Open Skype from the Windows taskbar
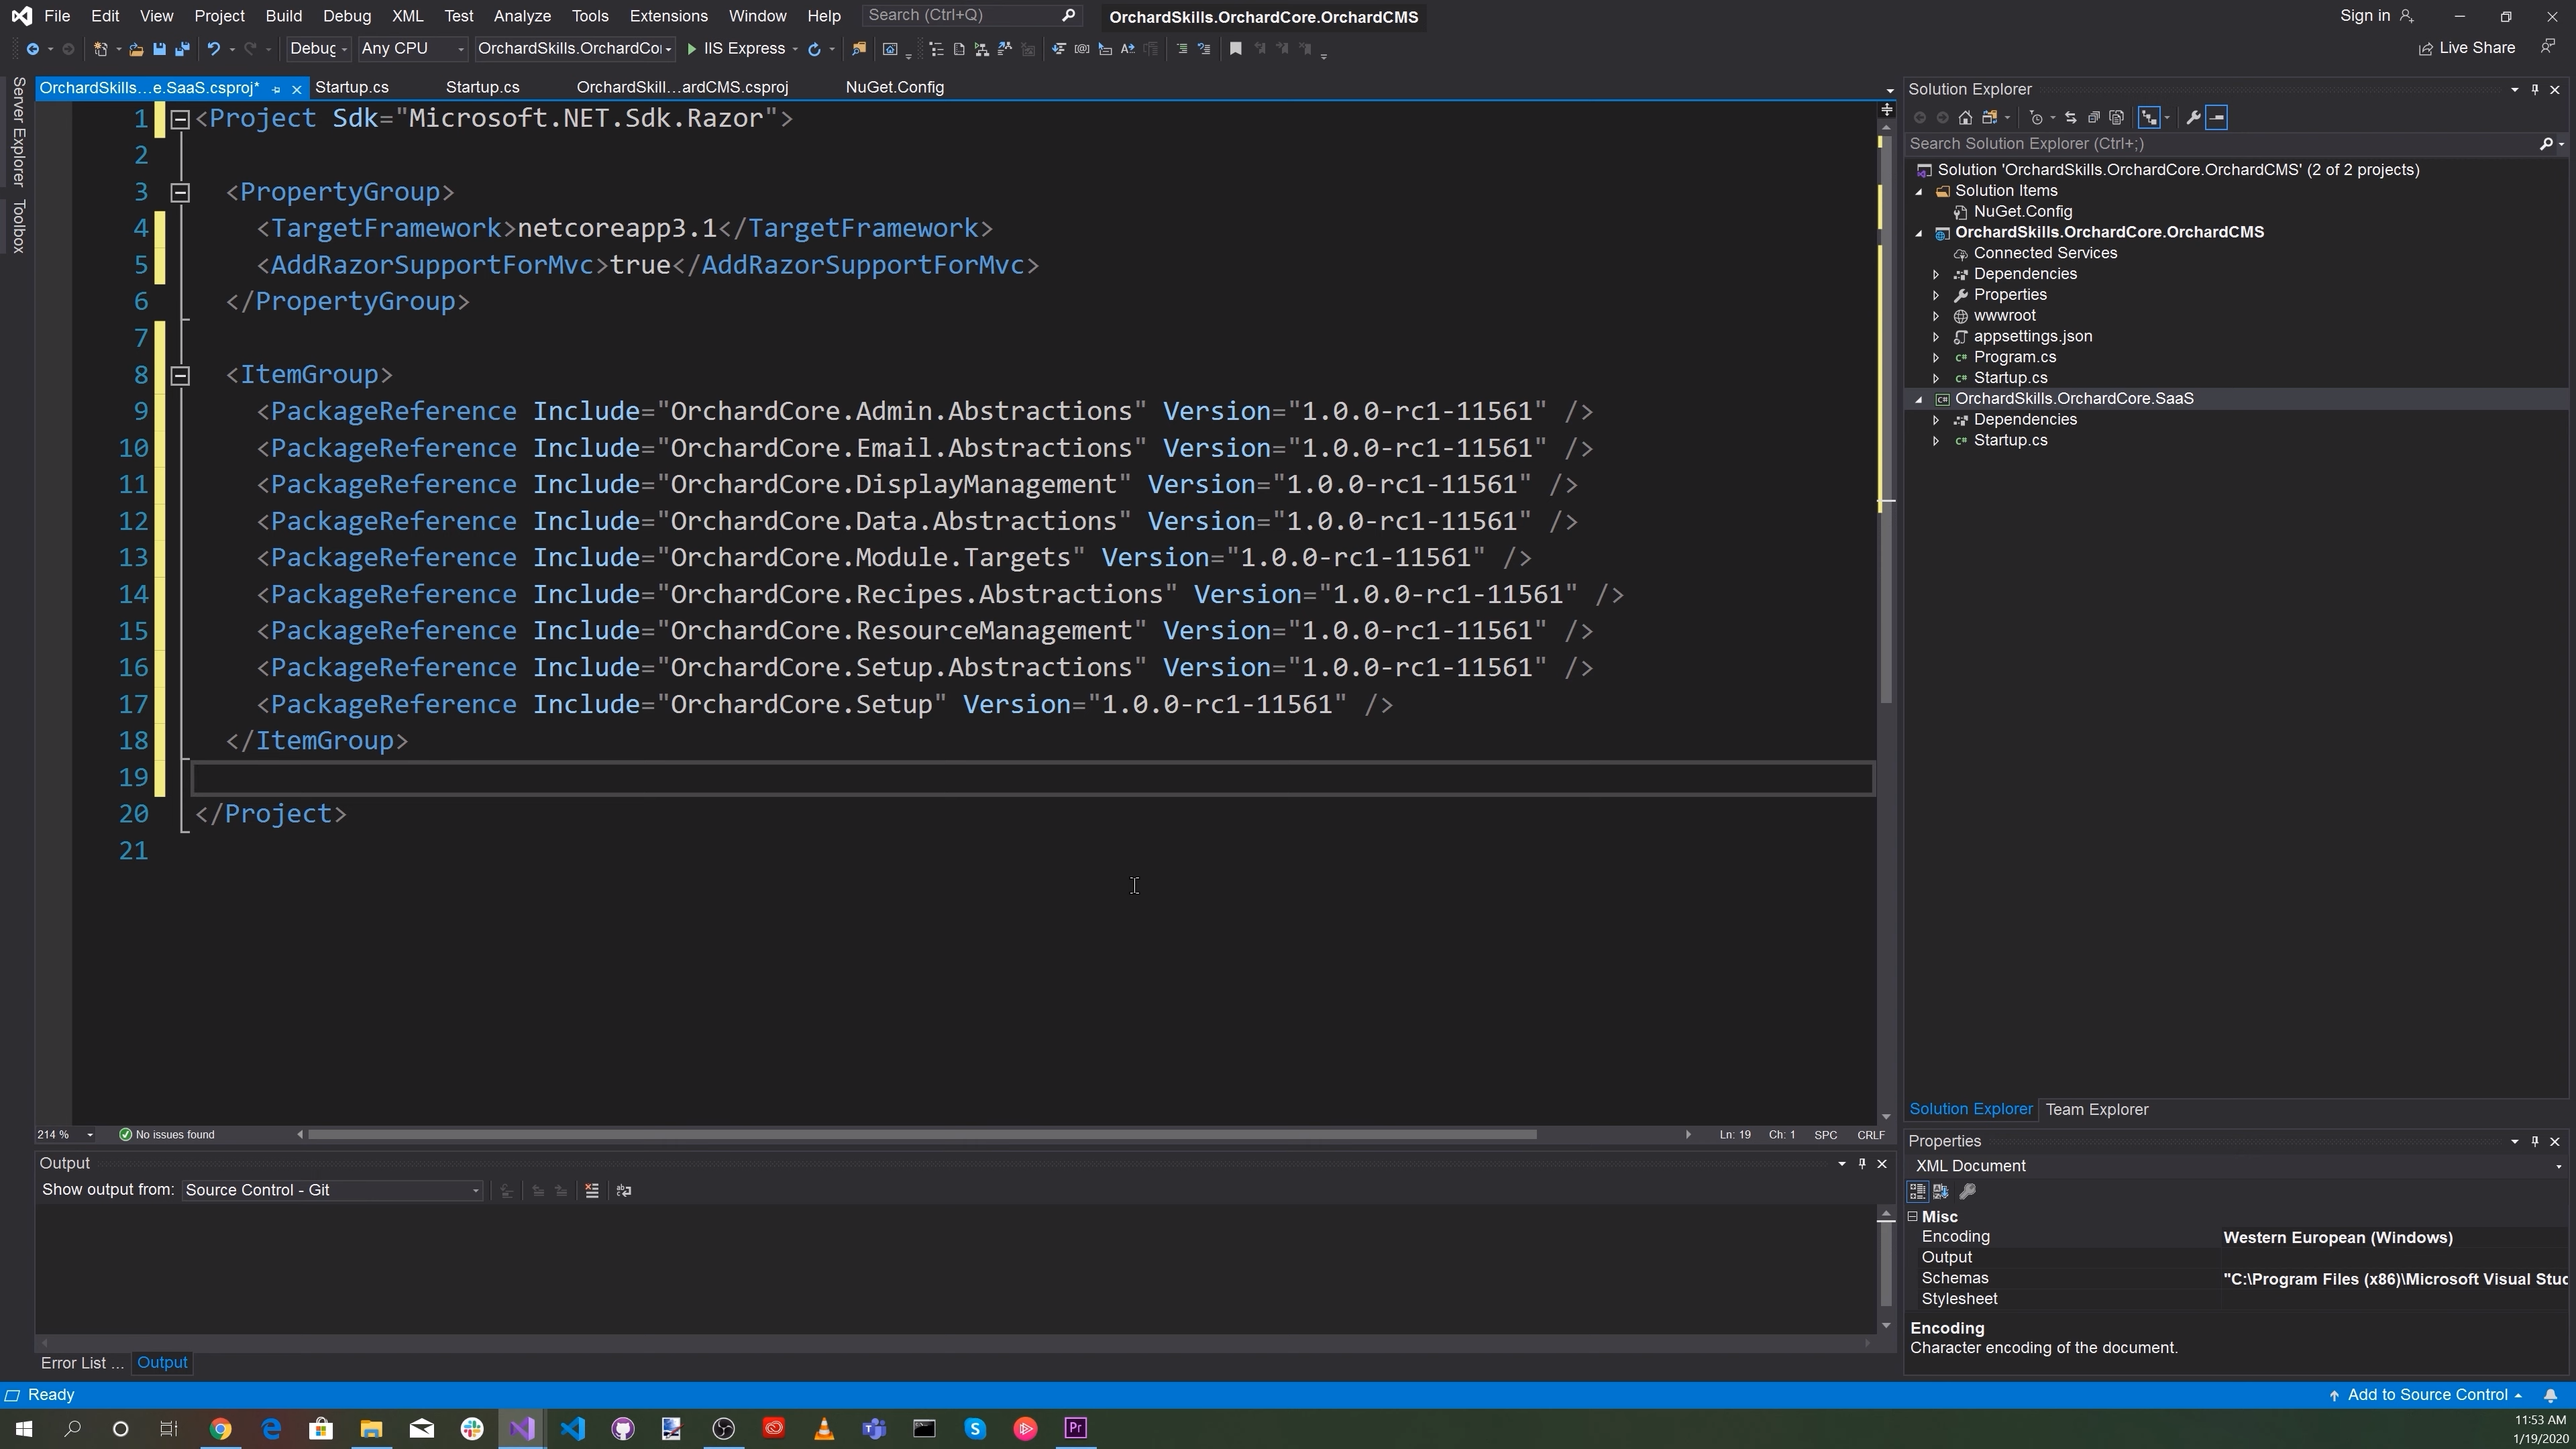The width and height of the screenshot is (2576, 1449). click(x=975, y=1429)
